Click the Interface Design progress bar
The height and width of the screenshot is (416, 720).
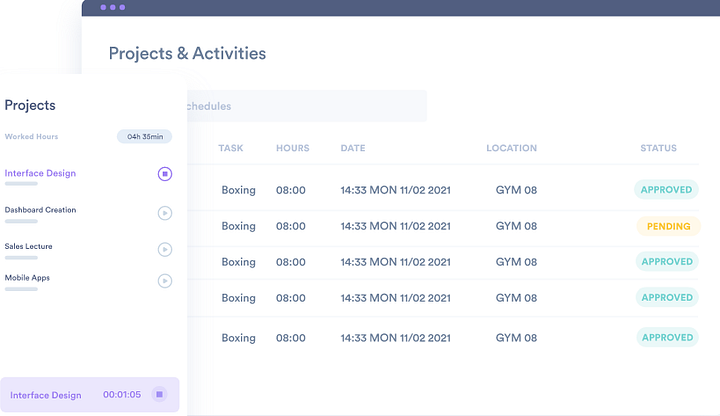coord(21,184)
